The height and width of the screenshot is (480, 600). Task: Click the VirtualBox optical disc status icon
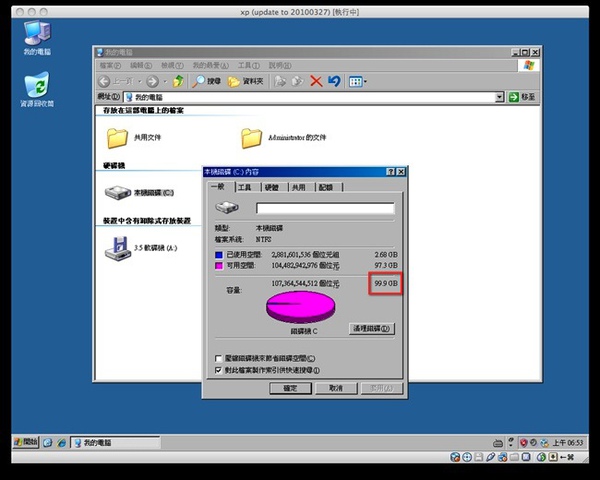point(467,457)
